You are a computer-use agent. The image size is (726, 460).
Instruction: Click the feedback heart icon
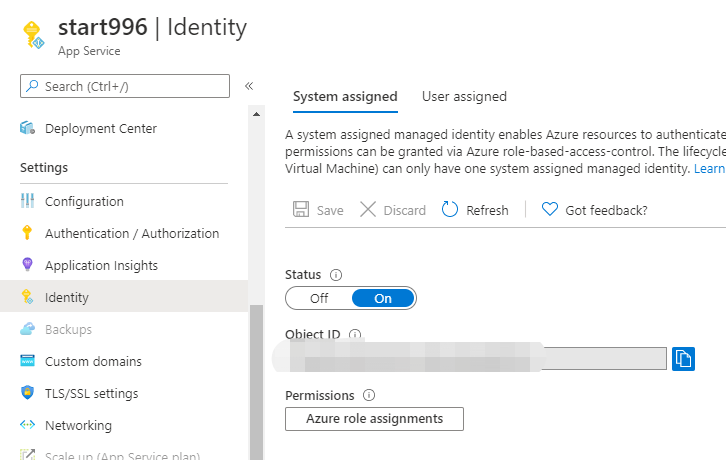pyautogui.click(x=550, y=209)
